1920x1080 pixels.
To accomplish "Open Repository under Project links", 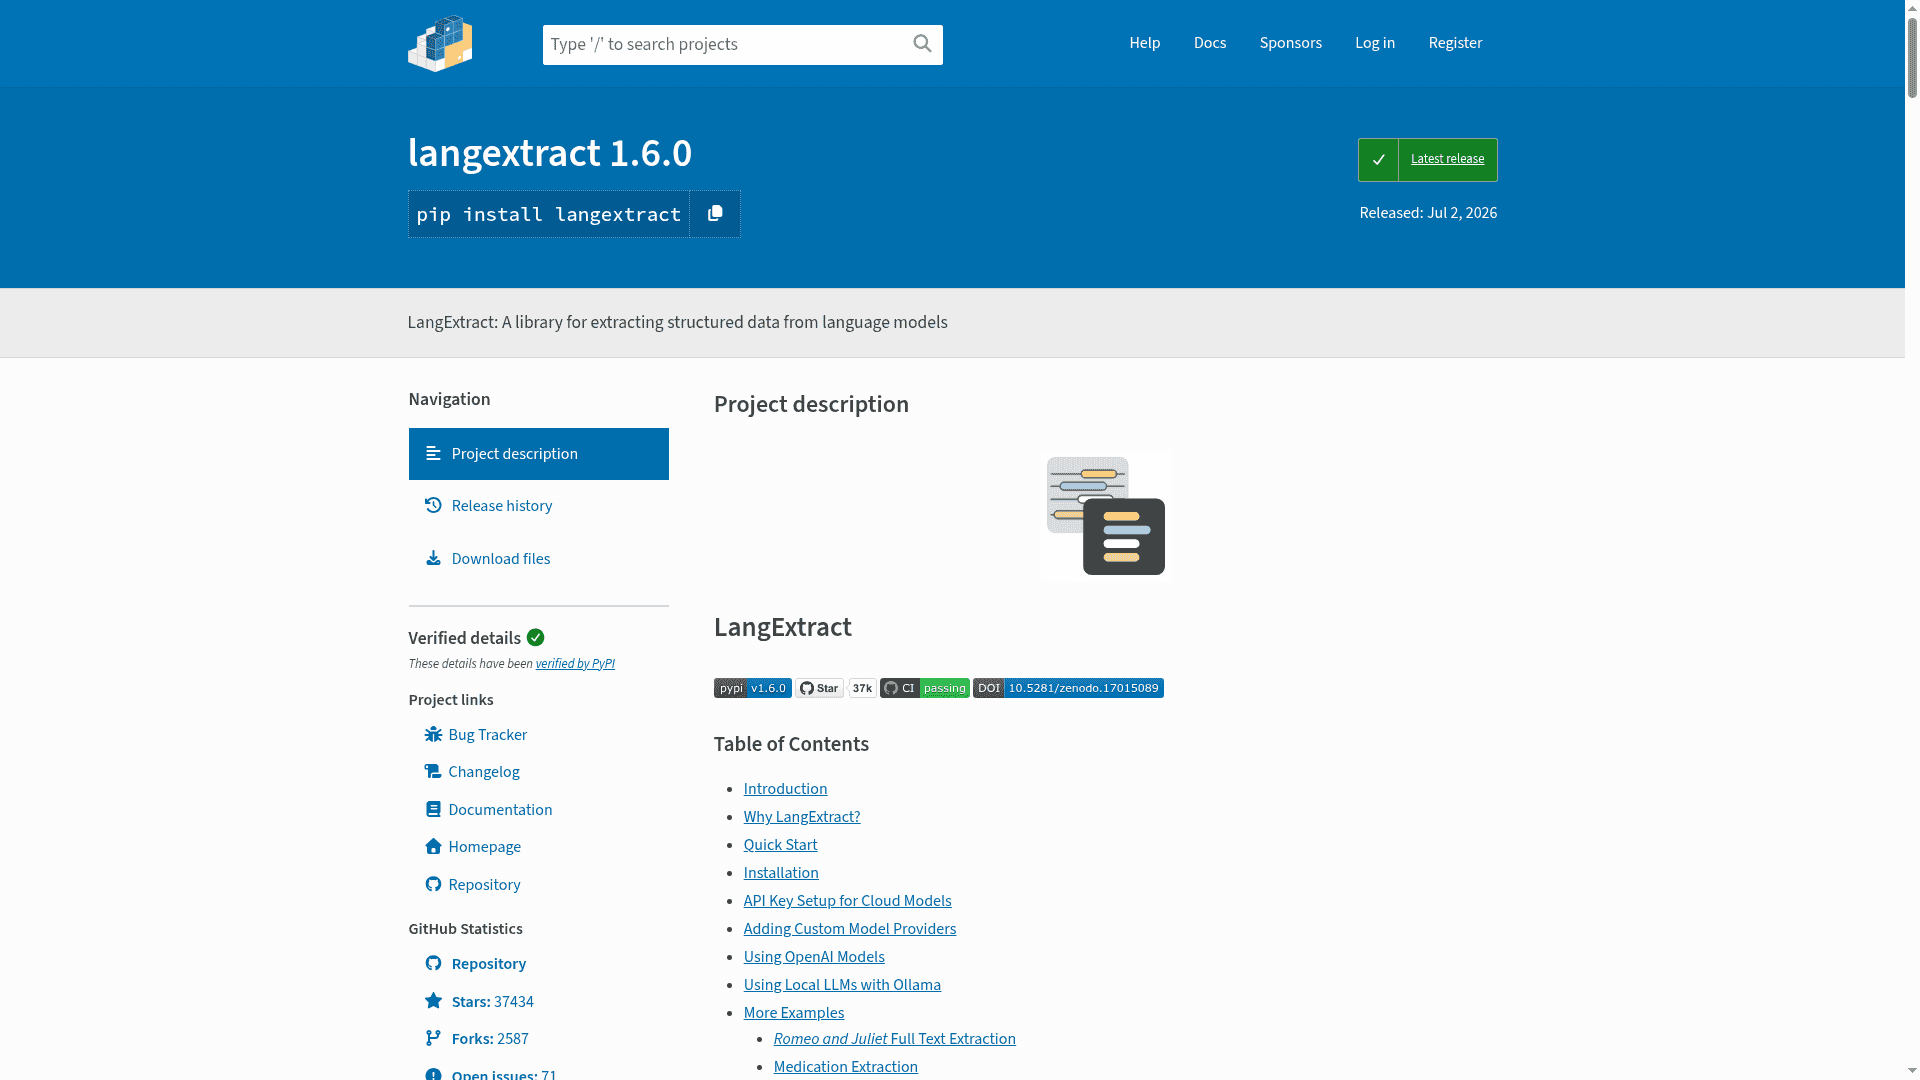I will click(485, 885).
